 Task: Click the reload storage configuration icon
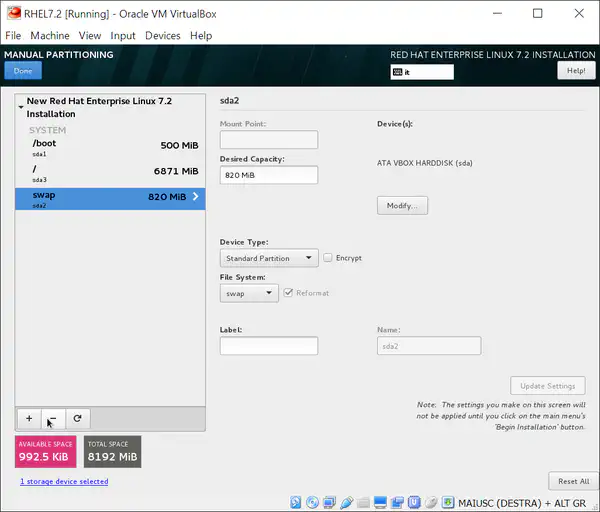click(77, 419)
